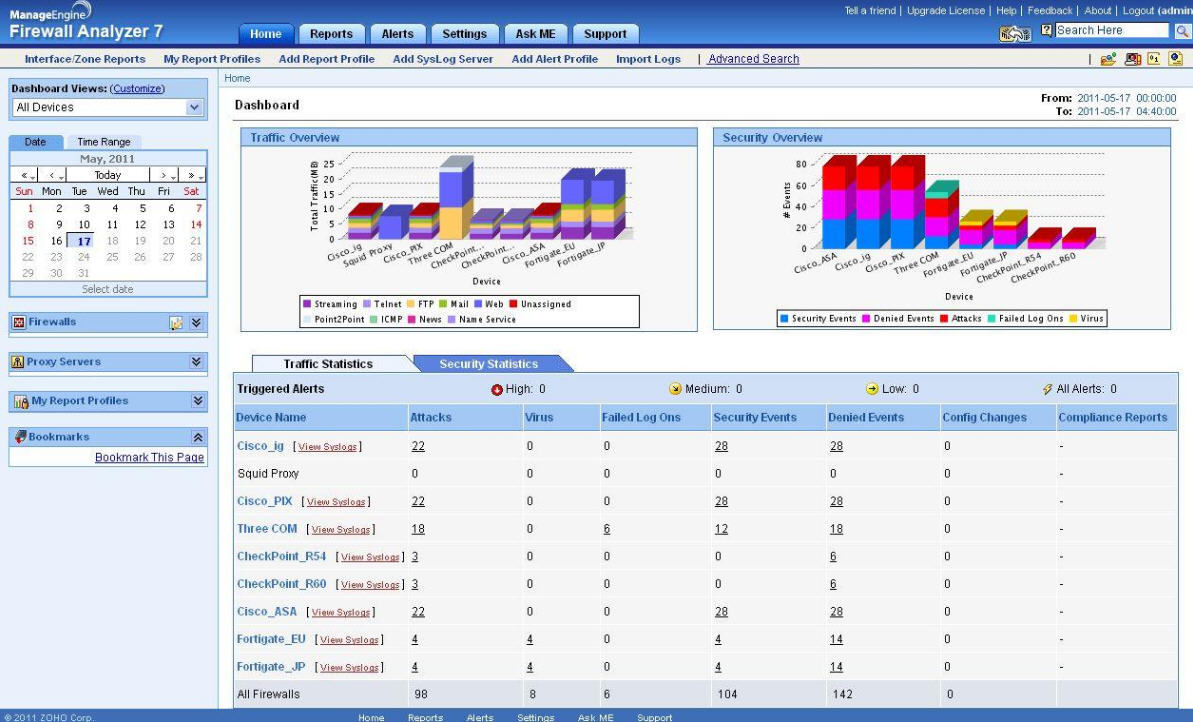
Task: Click the edit pencil icon on the Firewalls panel
Action: tap(176, 323)
